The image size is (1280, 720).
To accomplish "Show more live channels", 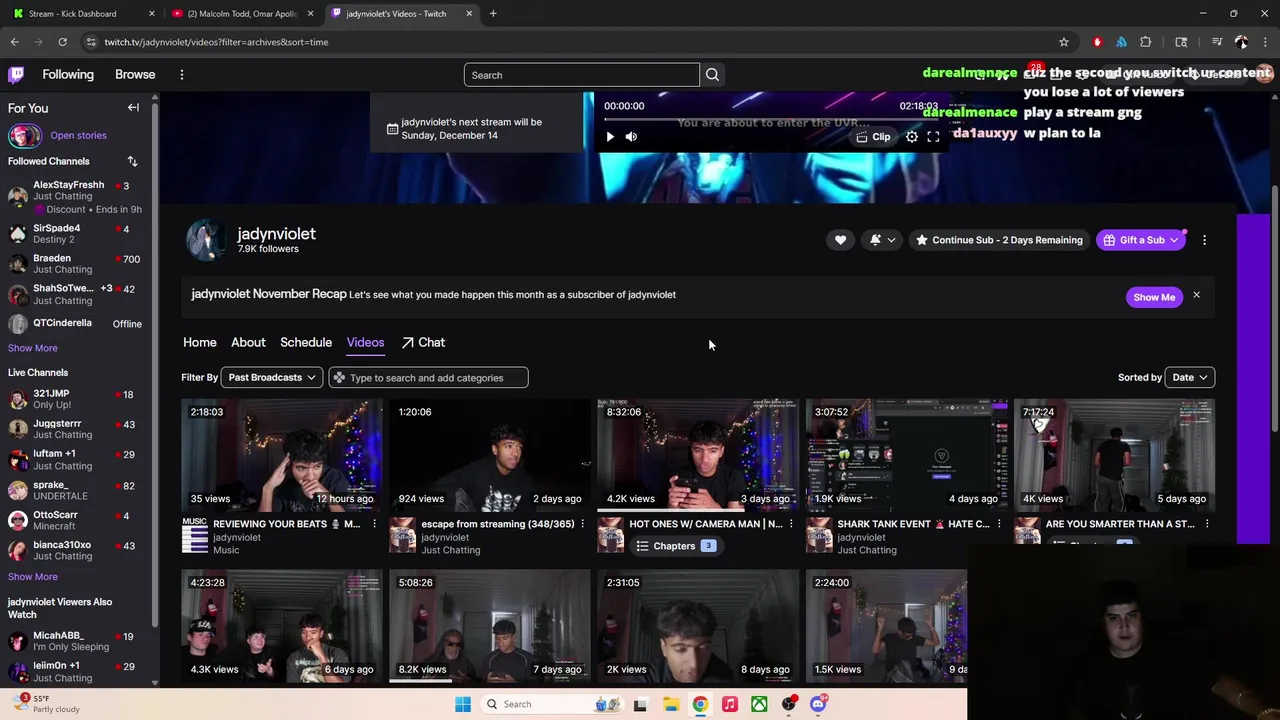I will (x=33, y=577).
